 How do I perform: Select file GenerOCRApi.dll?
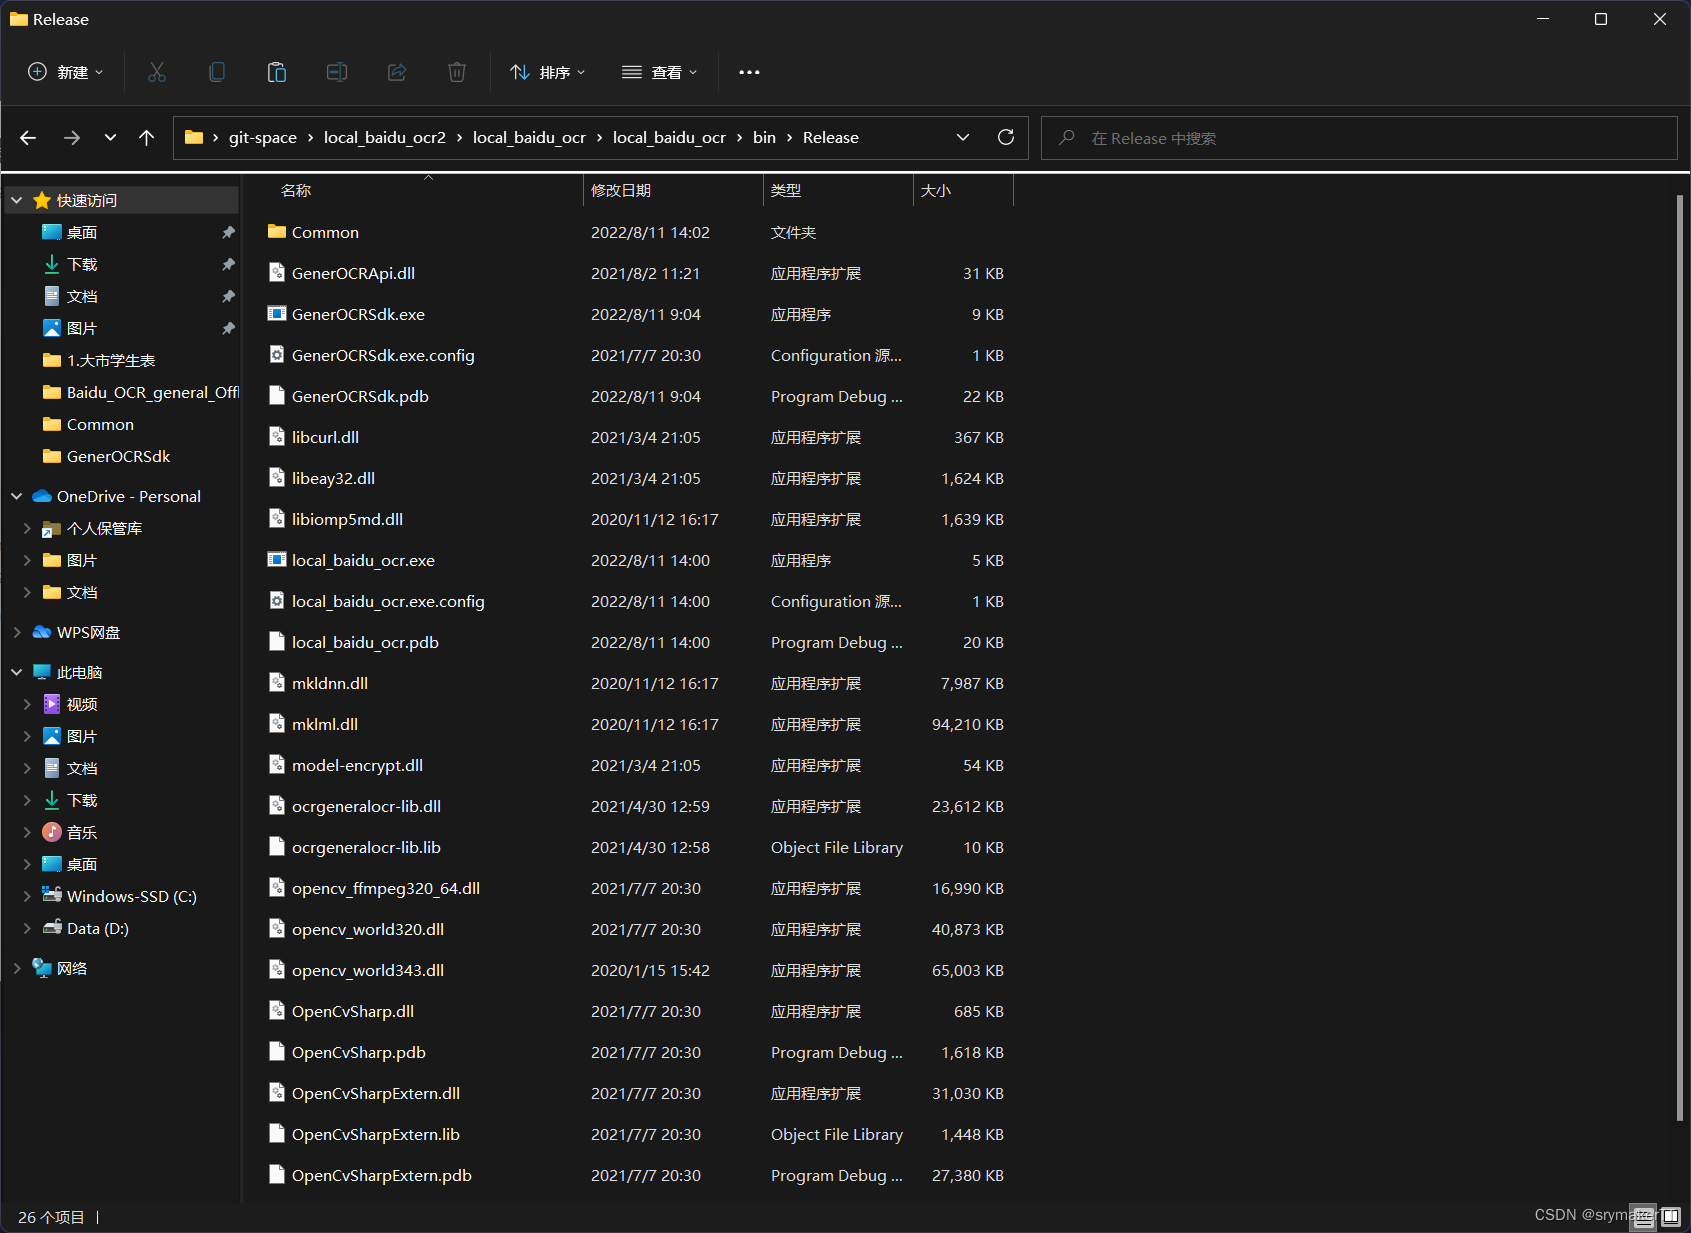point(353,273)
